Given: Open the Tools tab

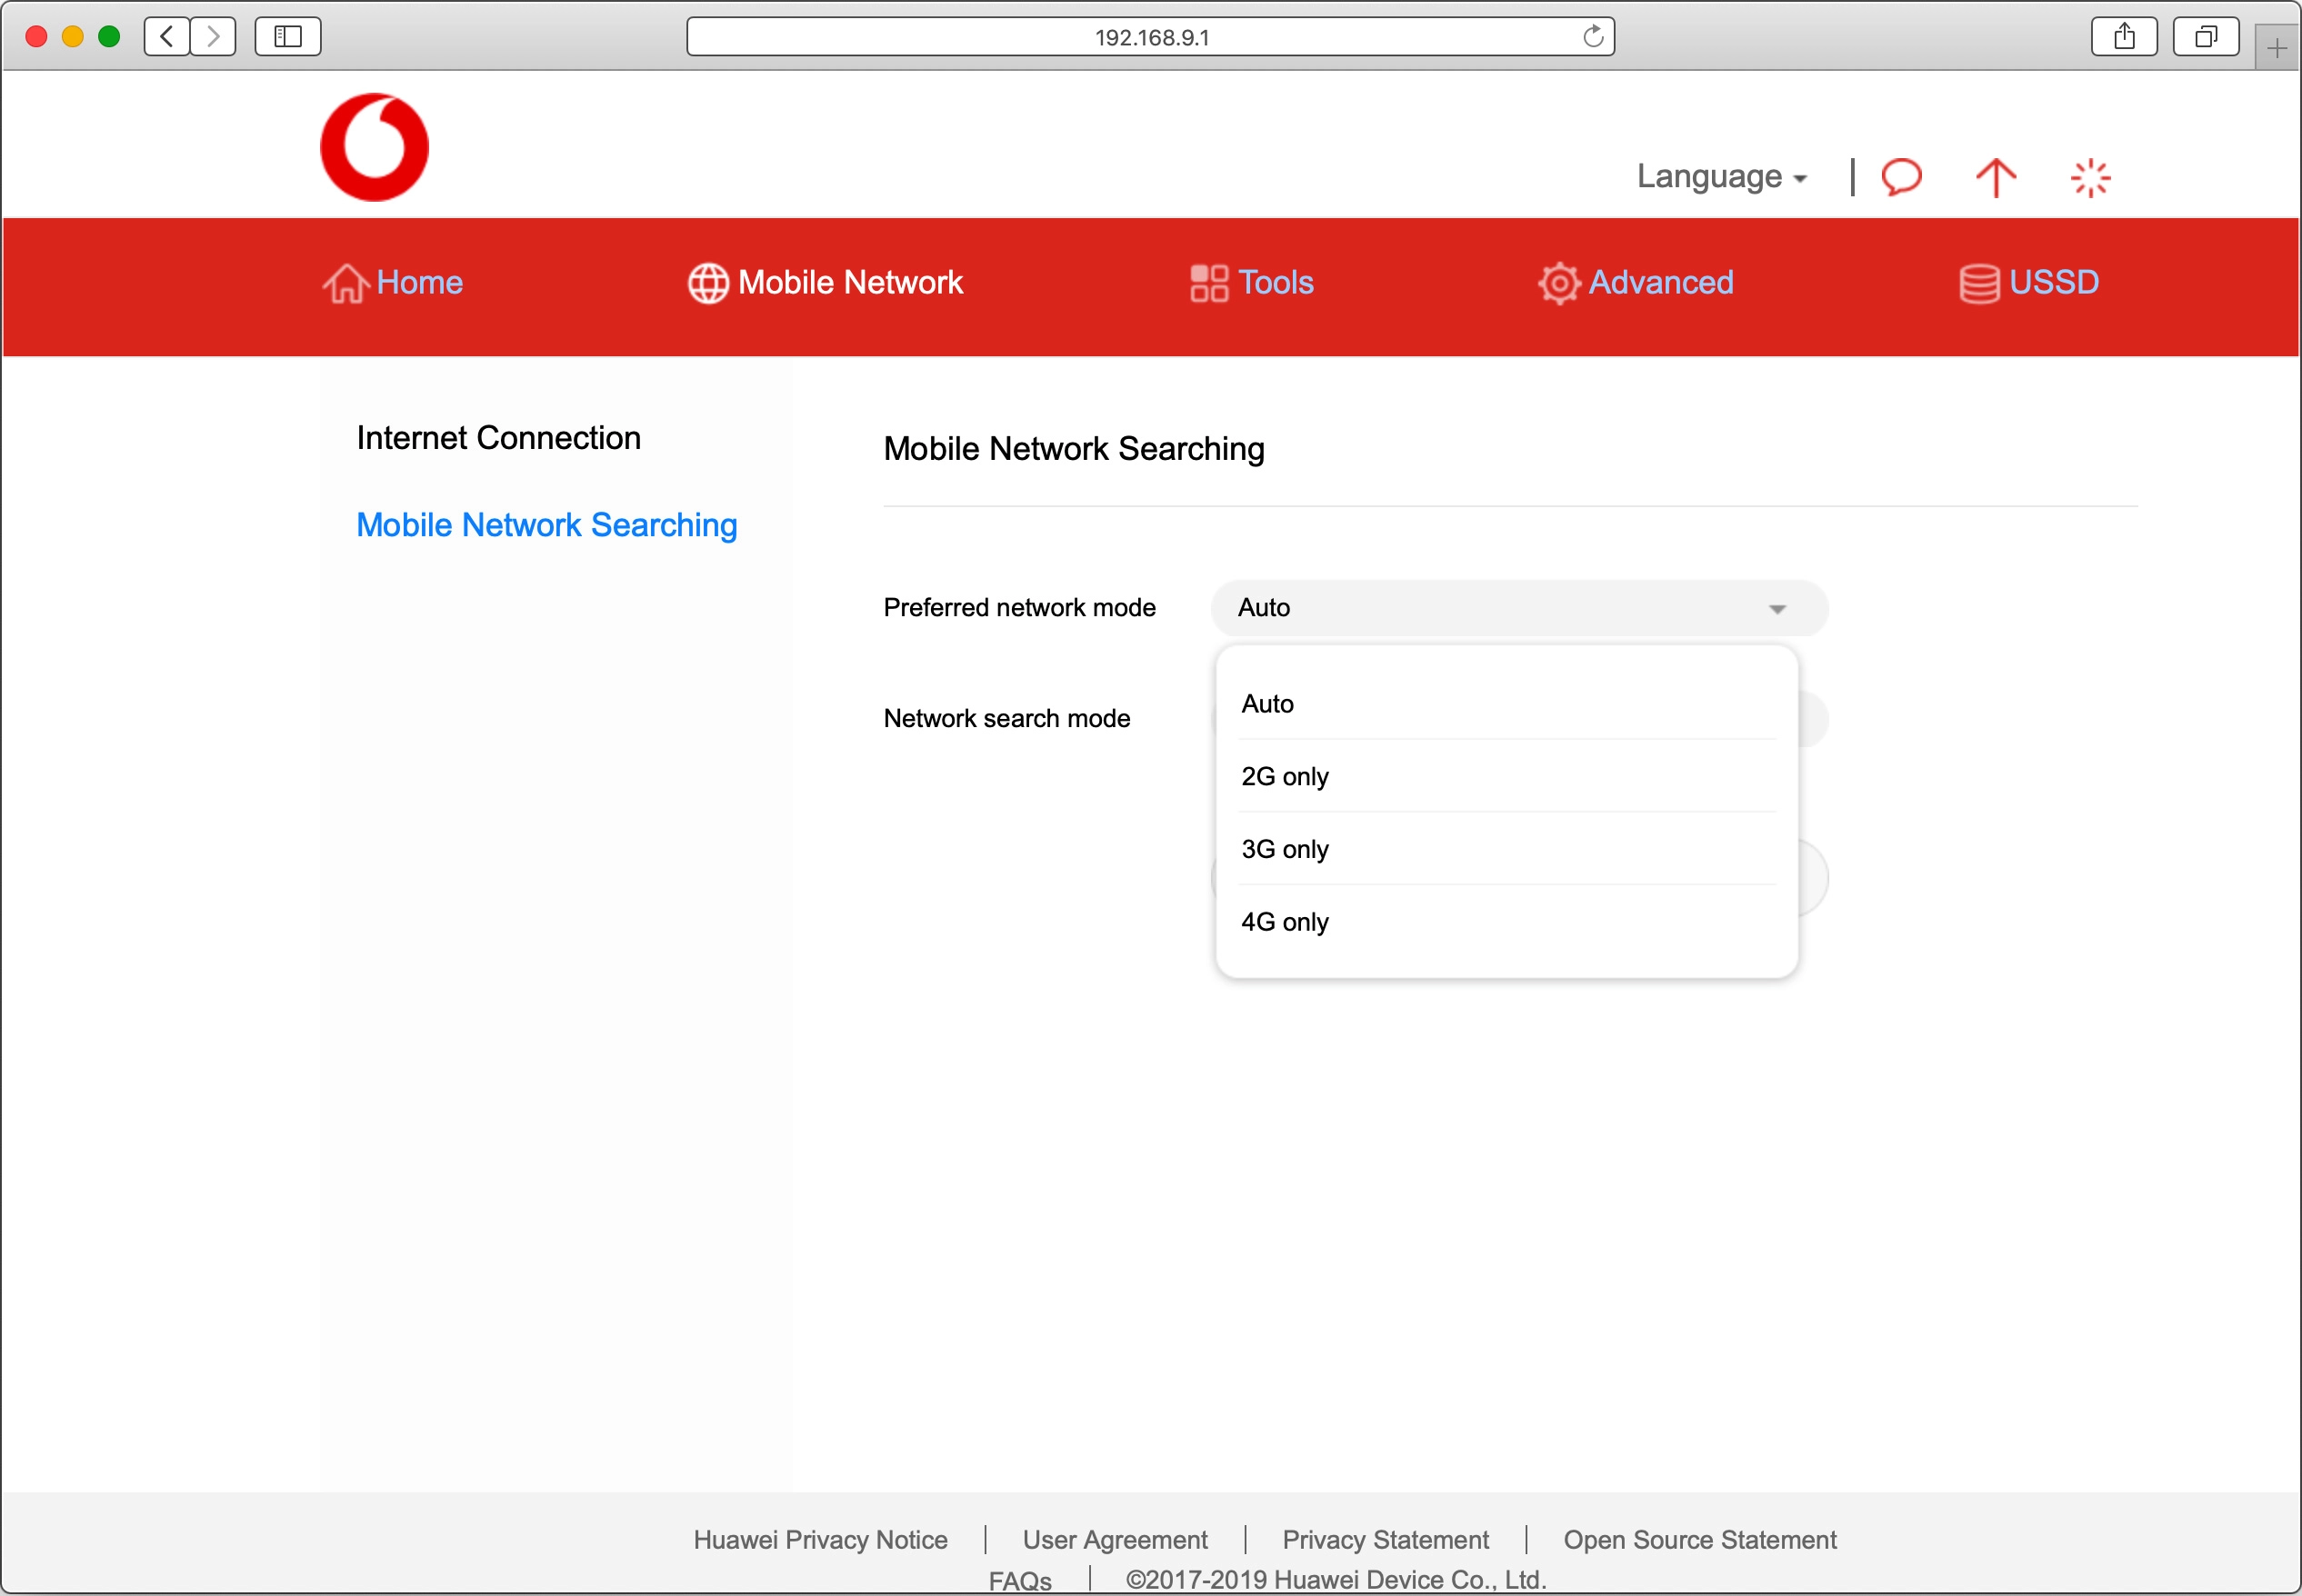Looking at the screenshot, I should tap(1251, 283).
